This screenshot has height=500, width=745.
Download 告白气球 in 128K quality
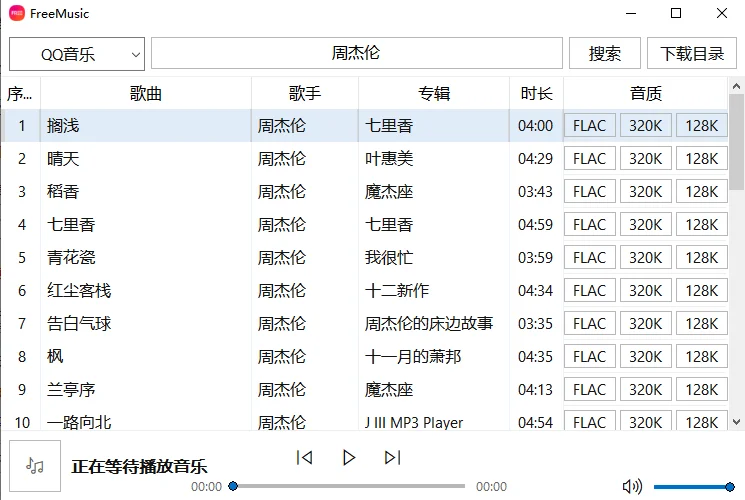(x=702, y=324)
